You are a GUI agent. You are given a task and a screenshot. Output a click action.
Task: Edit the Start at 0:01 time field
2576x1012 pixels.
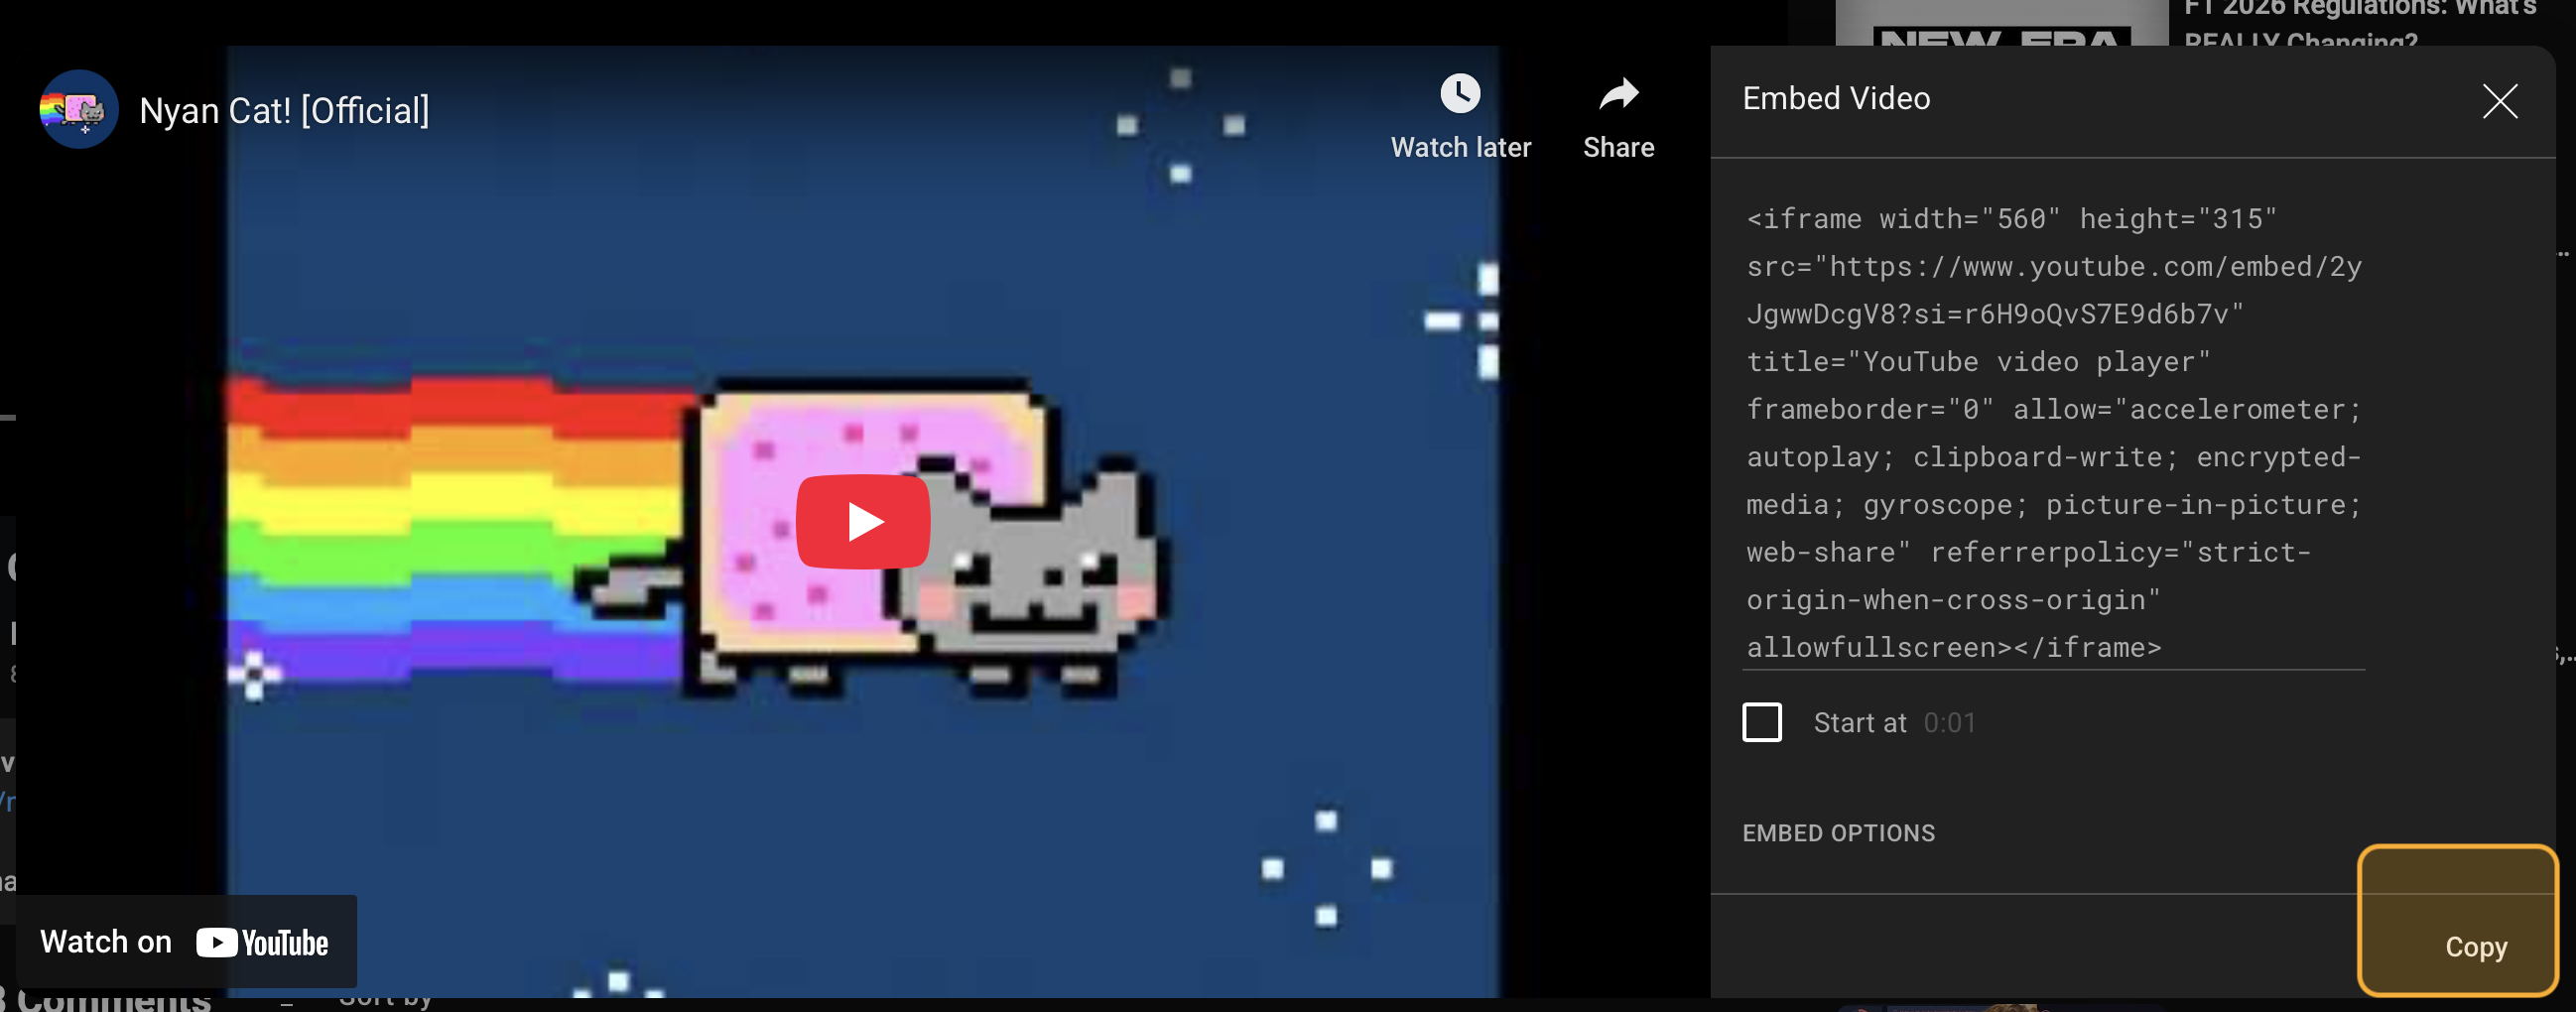pos(1949,722)
